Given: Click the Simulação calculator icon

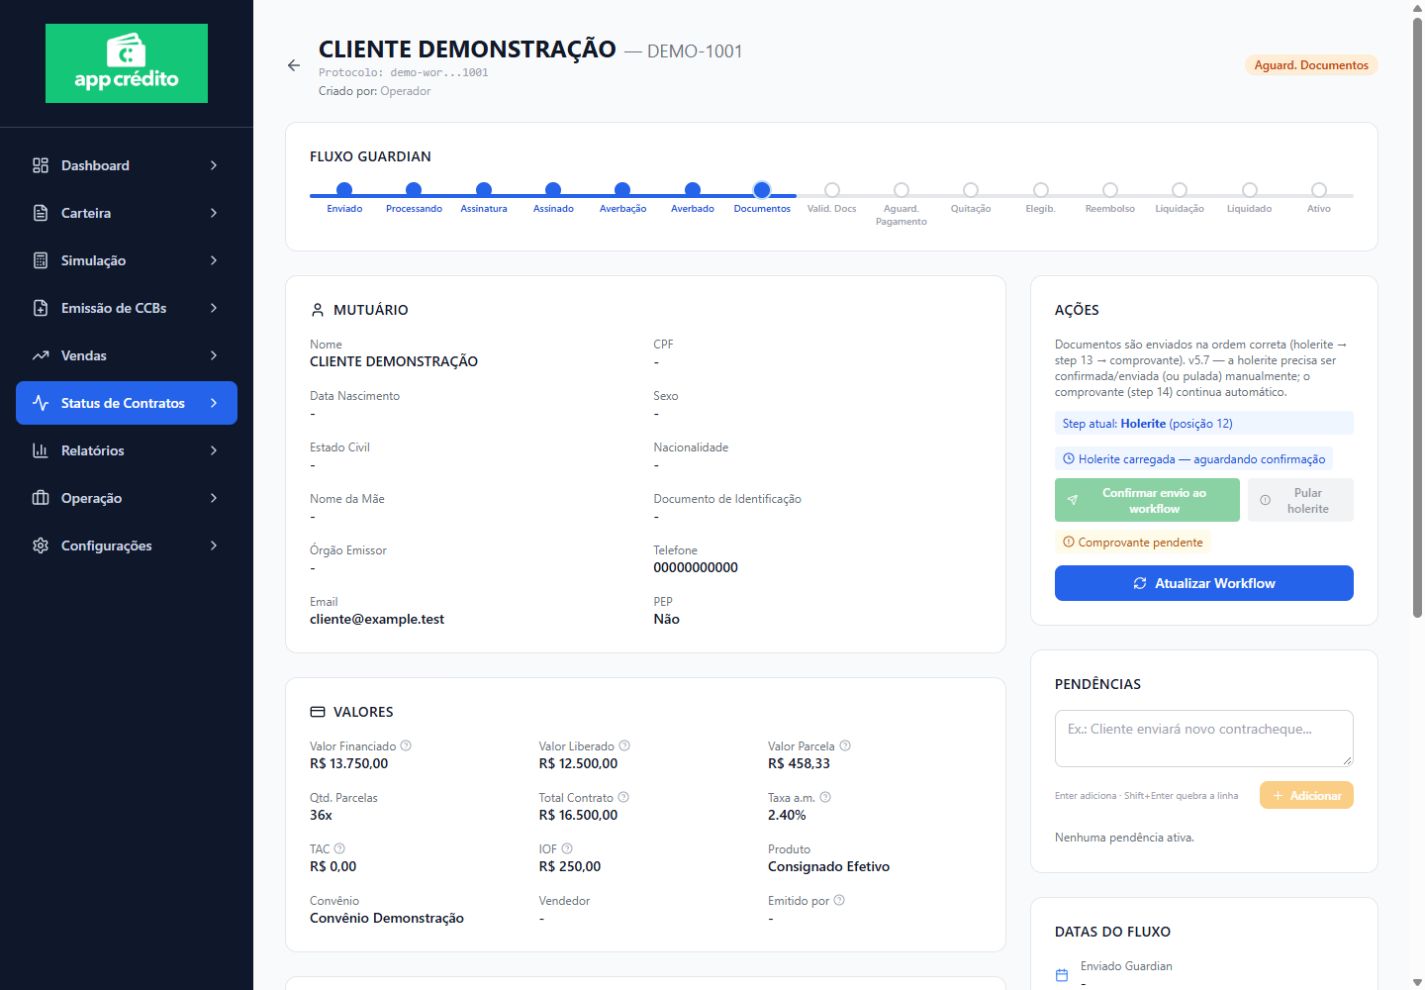Looking at the screenshot, I should click(40, 260).
